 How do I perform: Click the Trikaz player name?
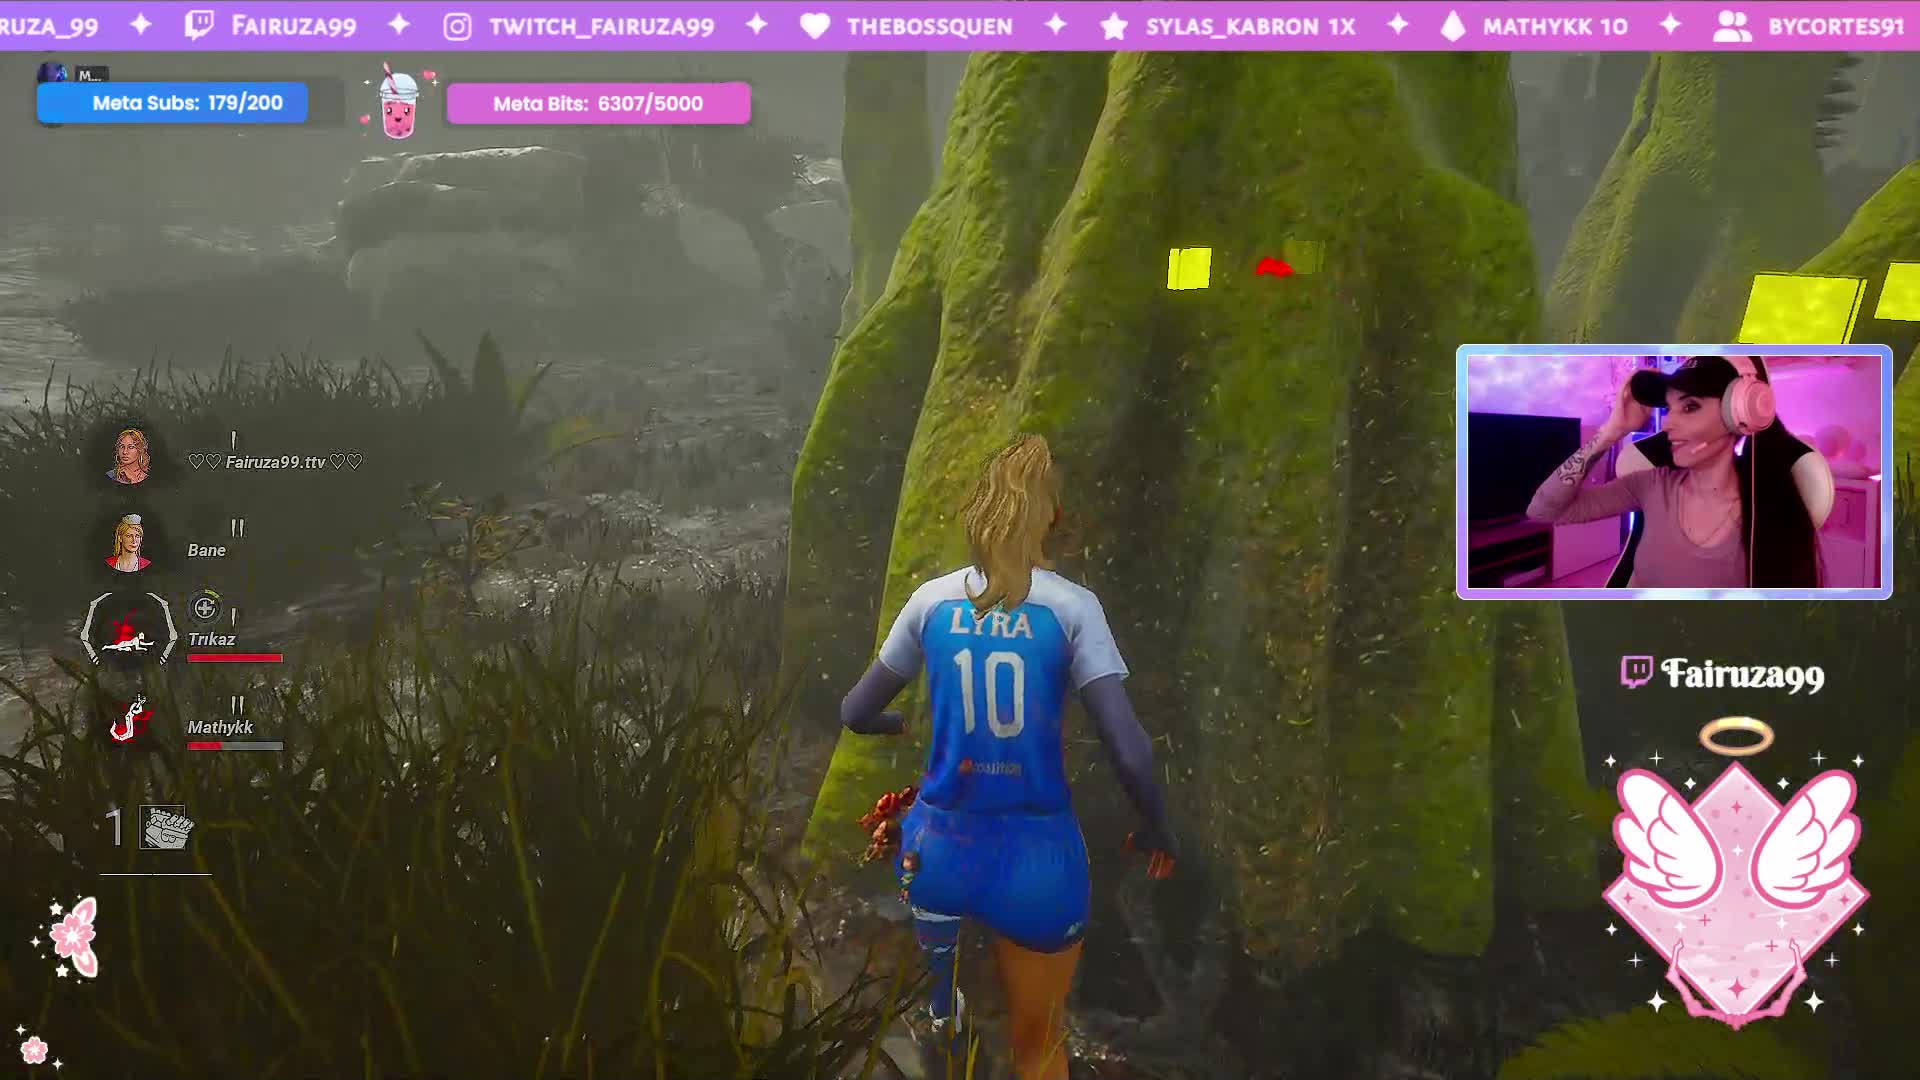(x=212, y=639)
